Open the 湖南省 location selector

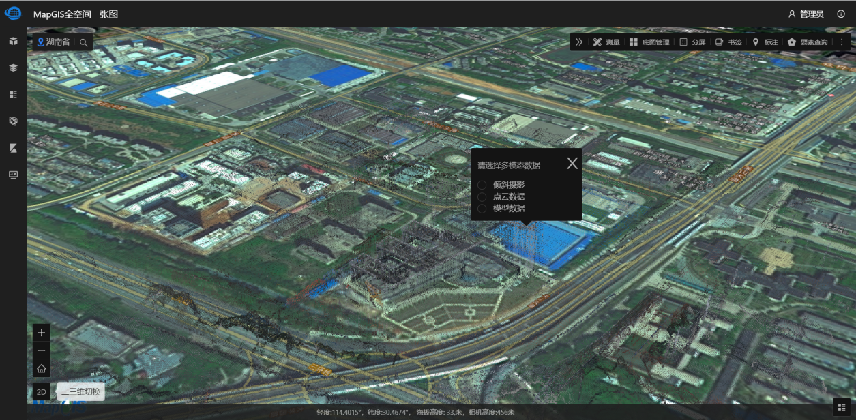[x=55, y=43]
